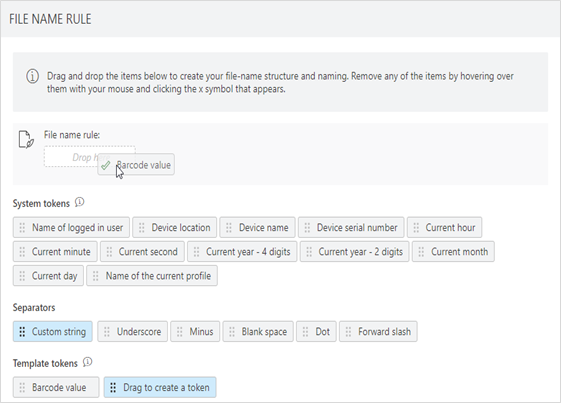Click the file name rule document icon
Screen dimensions: 561x403
point(26,140)
